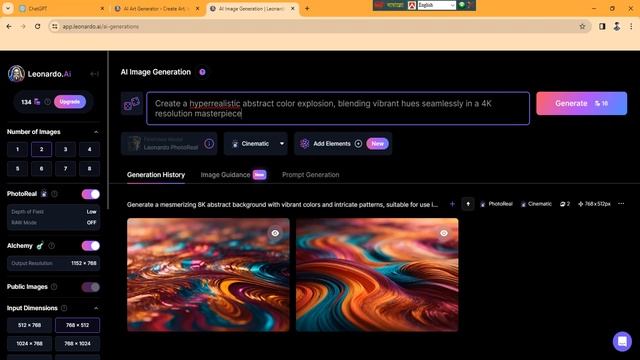Click the Output Resolution 1152 × 768 field

tap(53, 263)
